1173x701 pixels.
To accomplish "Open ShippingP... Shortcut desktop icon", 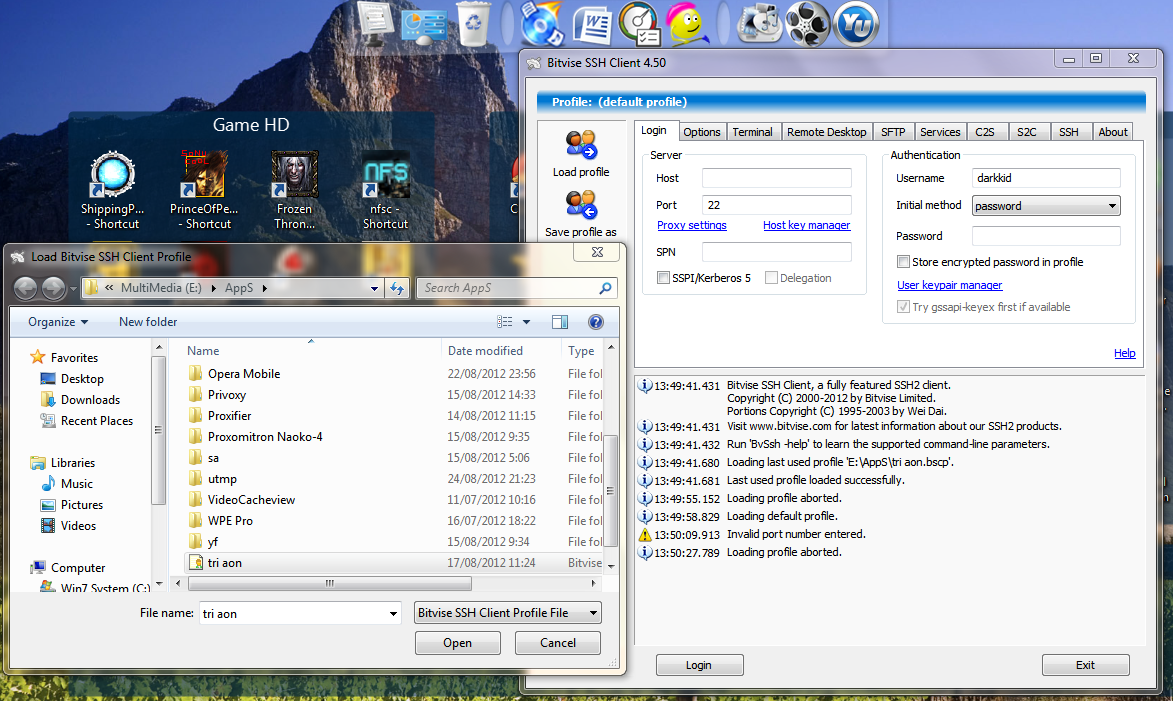I will click(112, 190).
